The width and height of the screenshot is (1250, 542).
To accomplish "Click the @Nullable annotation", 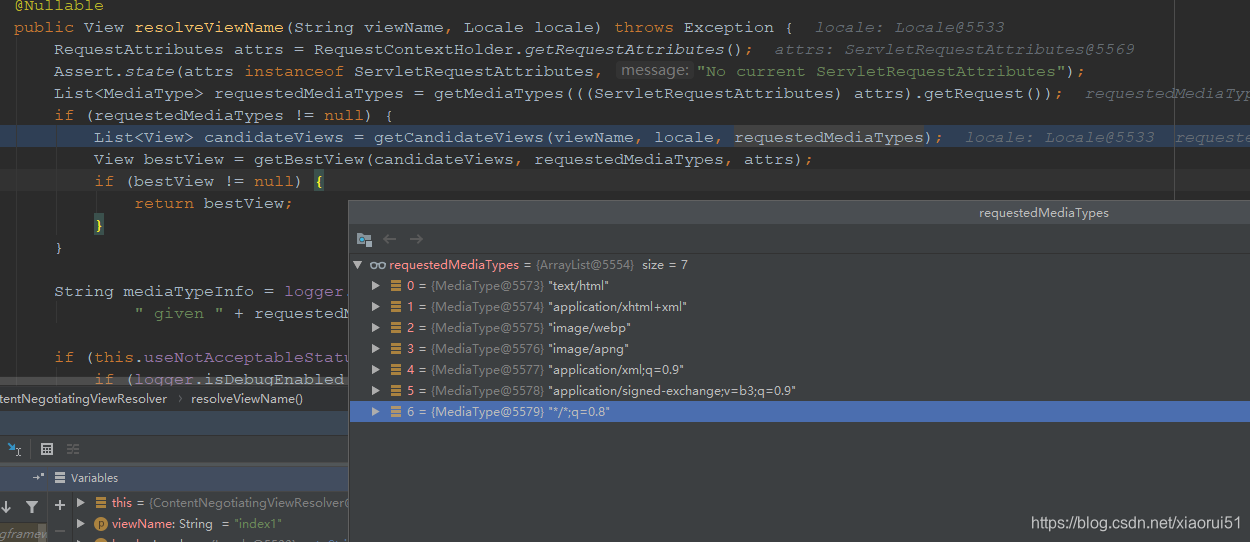I will pyautogui.click(x=58, y=5).
